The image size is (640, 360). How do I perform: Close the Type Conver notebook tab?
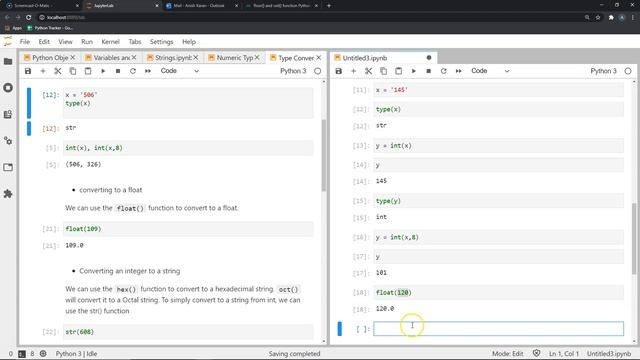pos(319,58)
